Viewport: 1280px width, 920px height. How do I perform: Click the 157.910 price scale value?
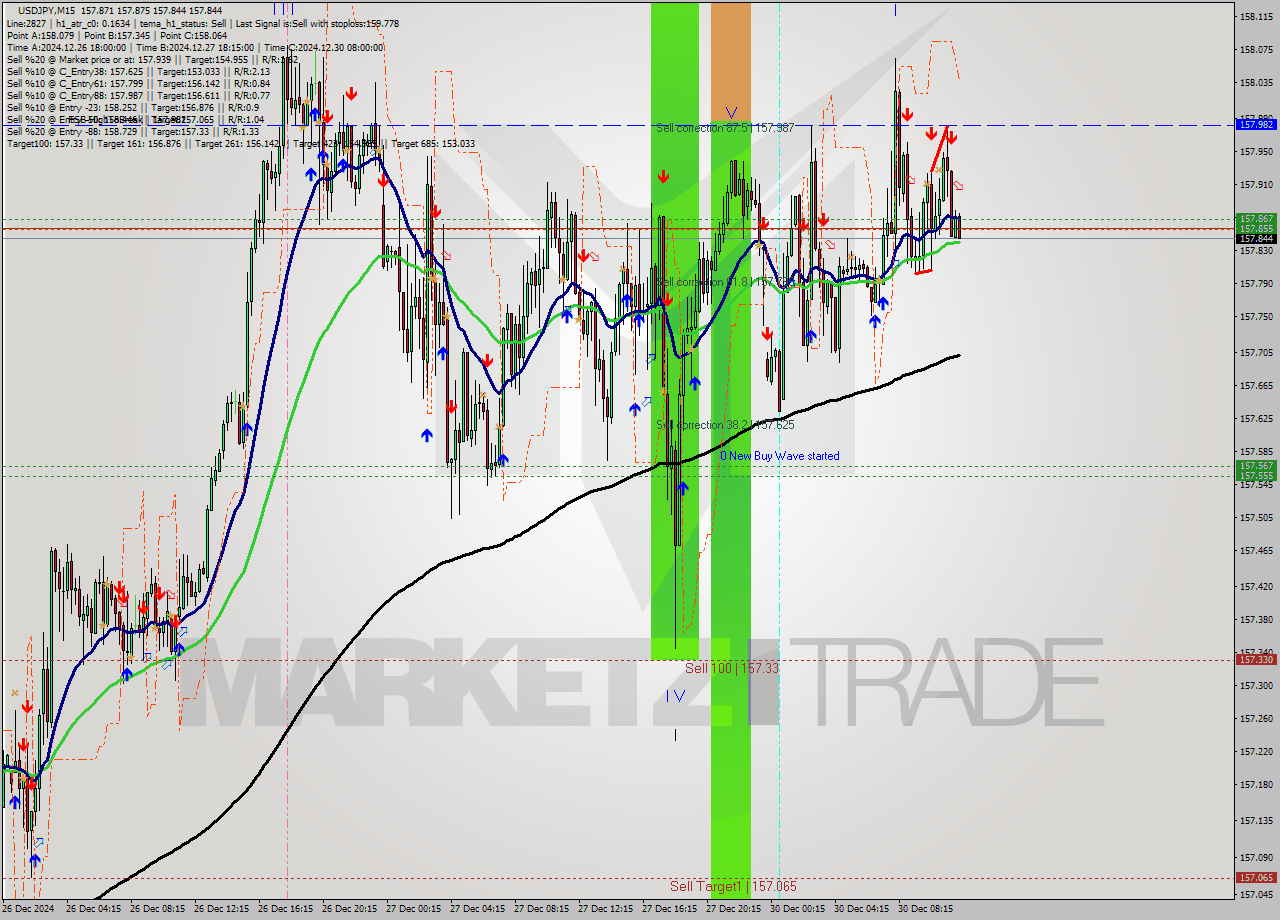tap(1256, 184)
